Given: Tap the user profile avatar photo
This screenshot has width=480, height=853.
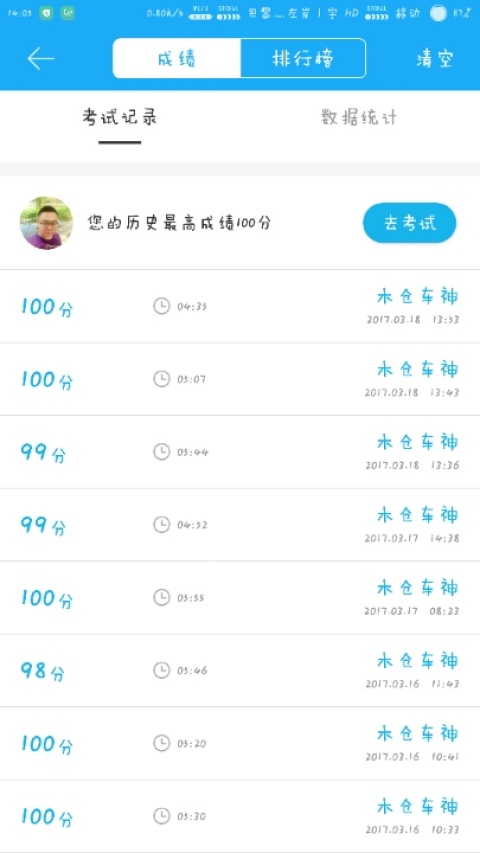Looking at the screenshot, I should [x=46, y=223].
